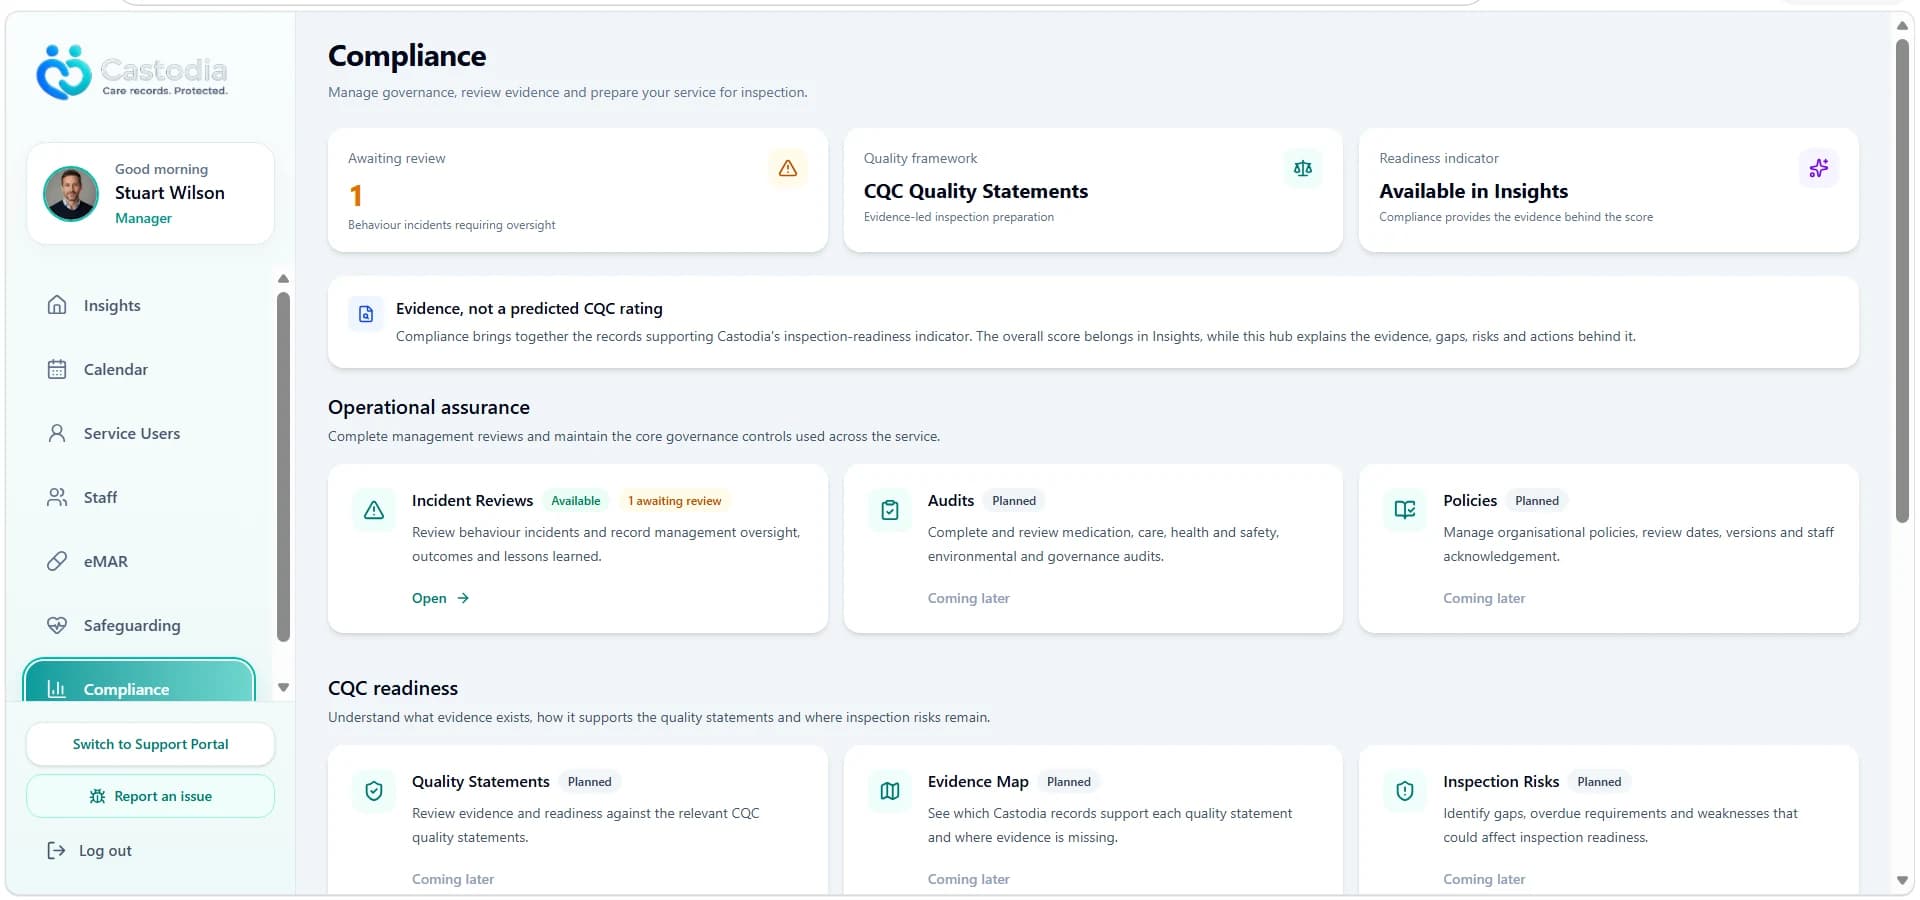Screen dimensions: 1920x900
Task: Click the arrow next to Open
Action: click(463, 598)
